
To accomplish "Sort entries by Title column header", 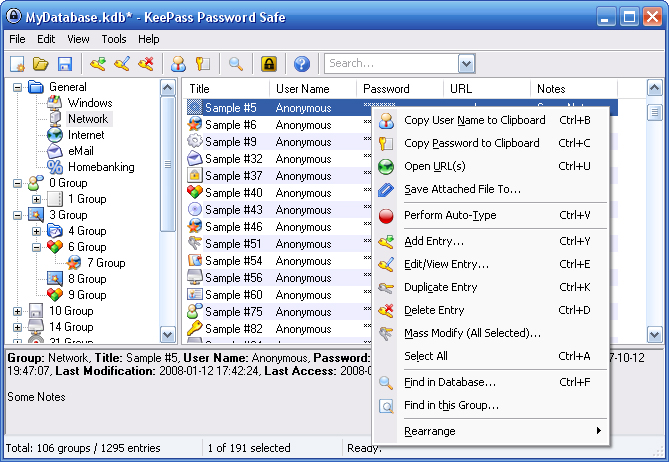I will click(x=227, y=89).
